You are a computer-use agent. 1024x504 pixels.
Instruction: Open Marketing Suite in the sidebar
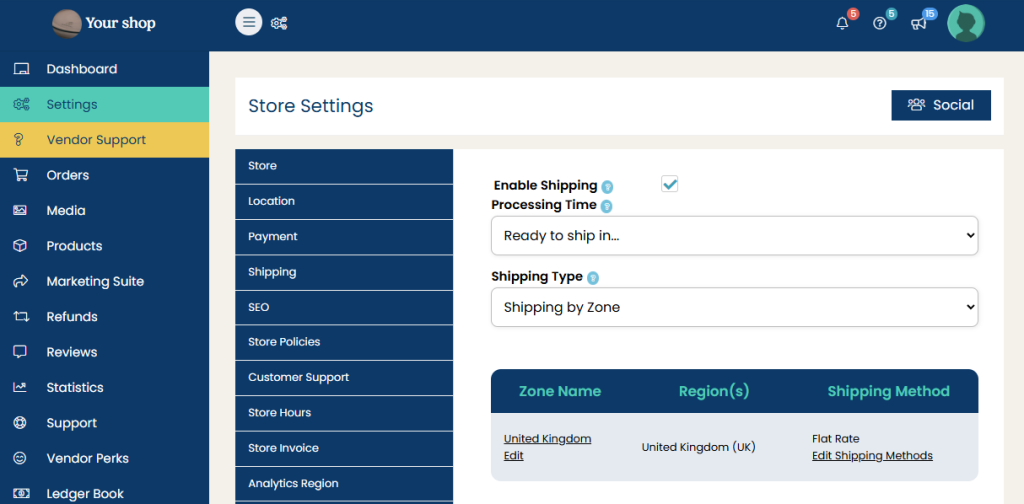[95, 281]
